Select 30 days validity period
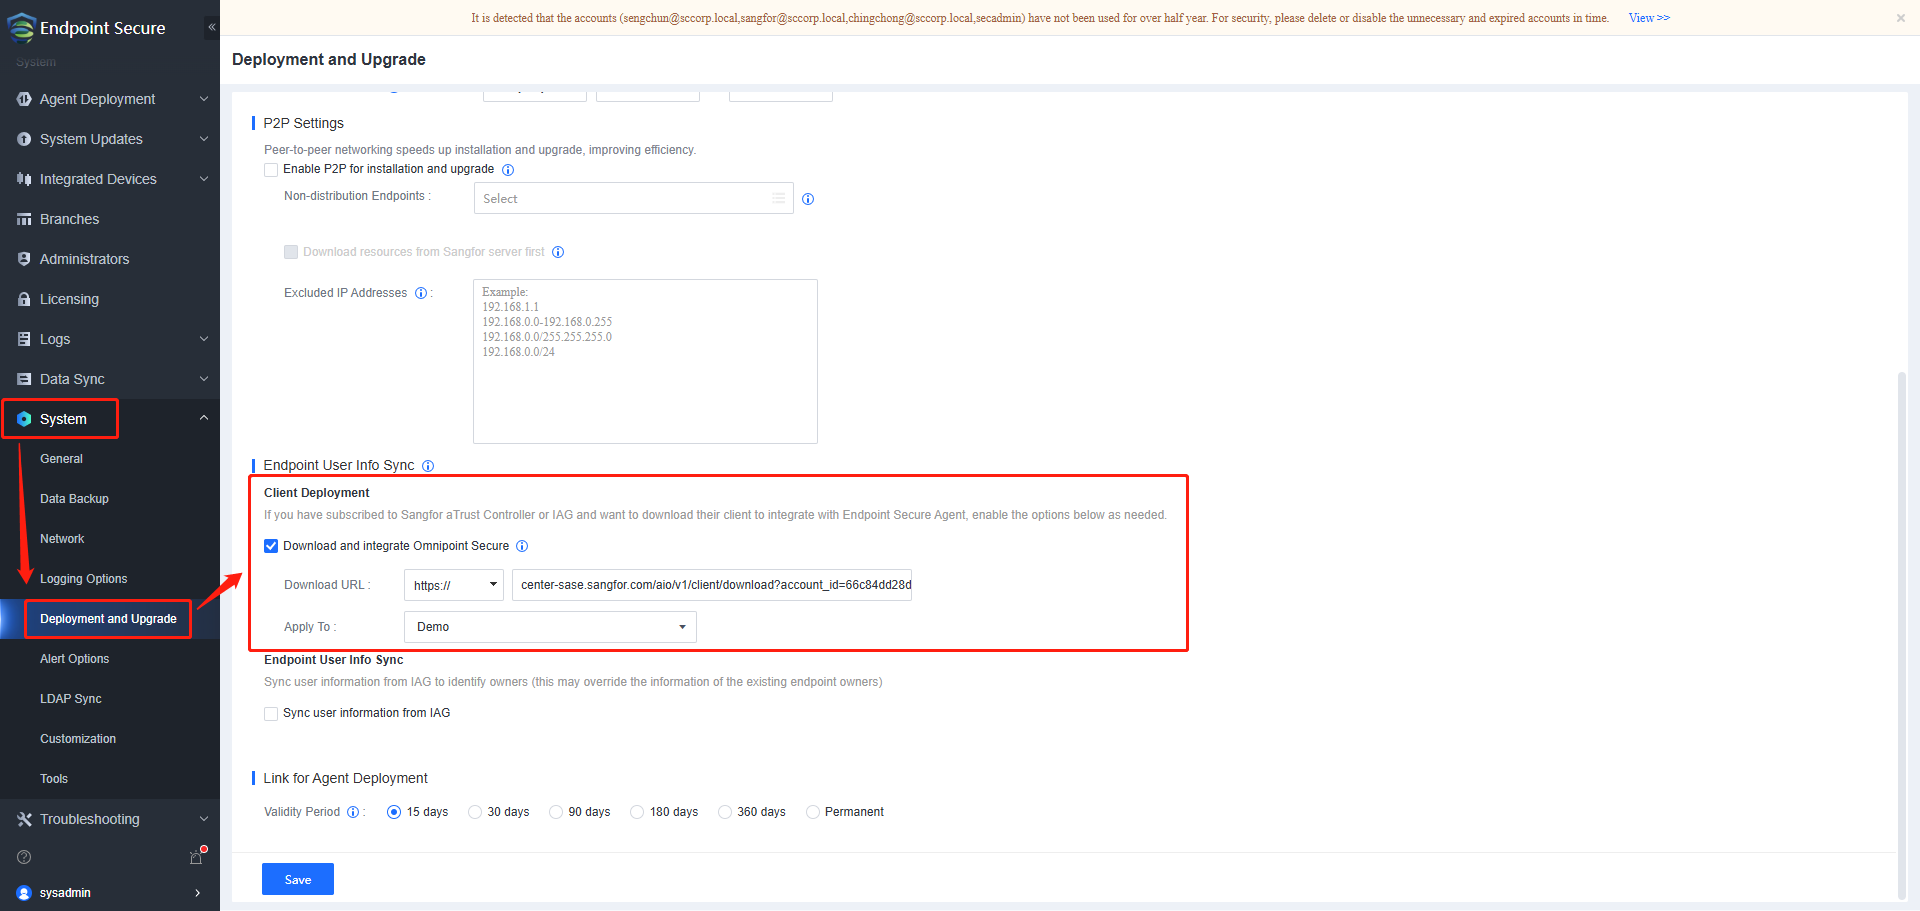1920x911 pixels. click(475, 812)
